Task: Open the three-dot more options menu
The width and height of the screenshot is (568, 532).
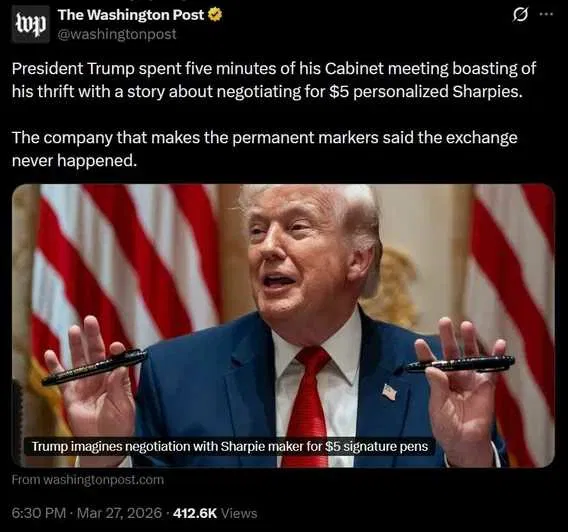Action: 546,14
